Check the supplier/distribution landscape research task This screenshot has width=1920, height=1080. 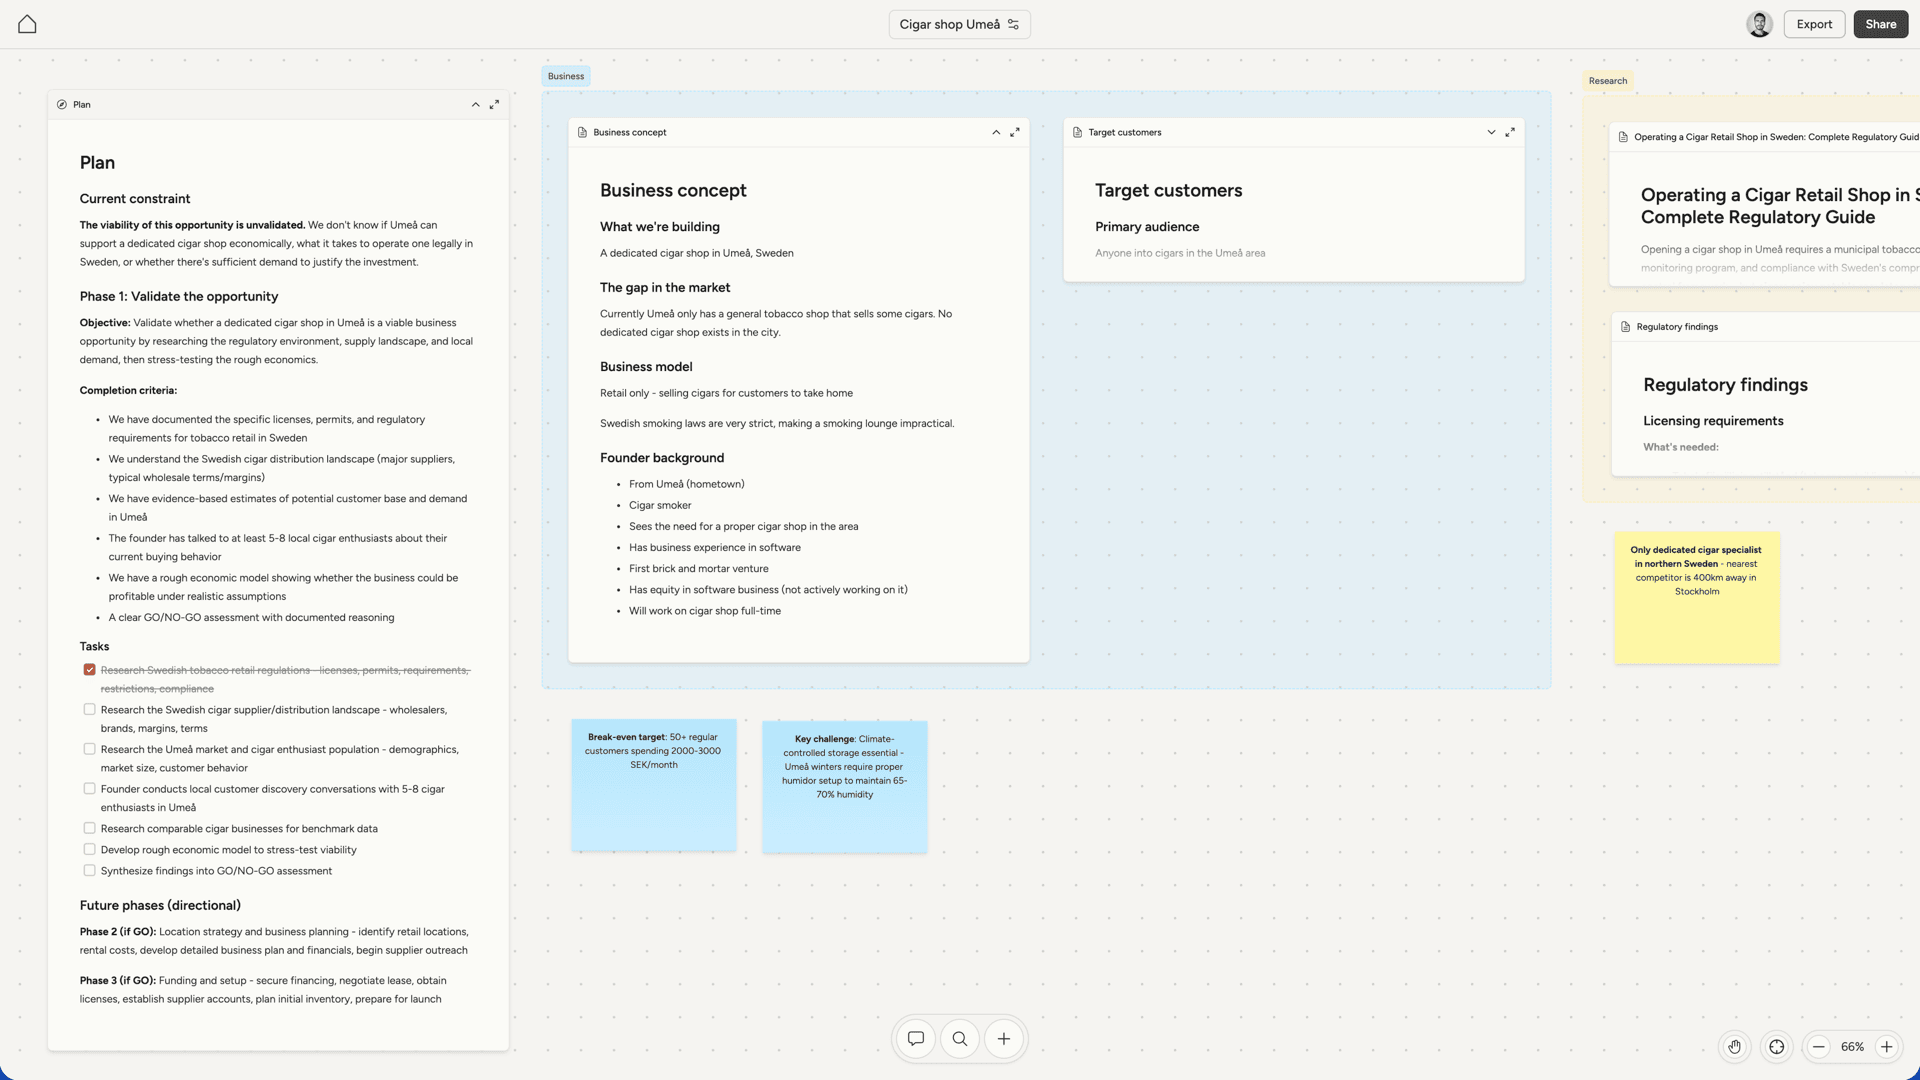tap(90, 710)
